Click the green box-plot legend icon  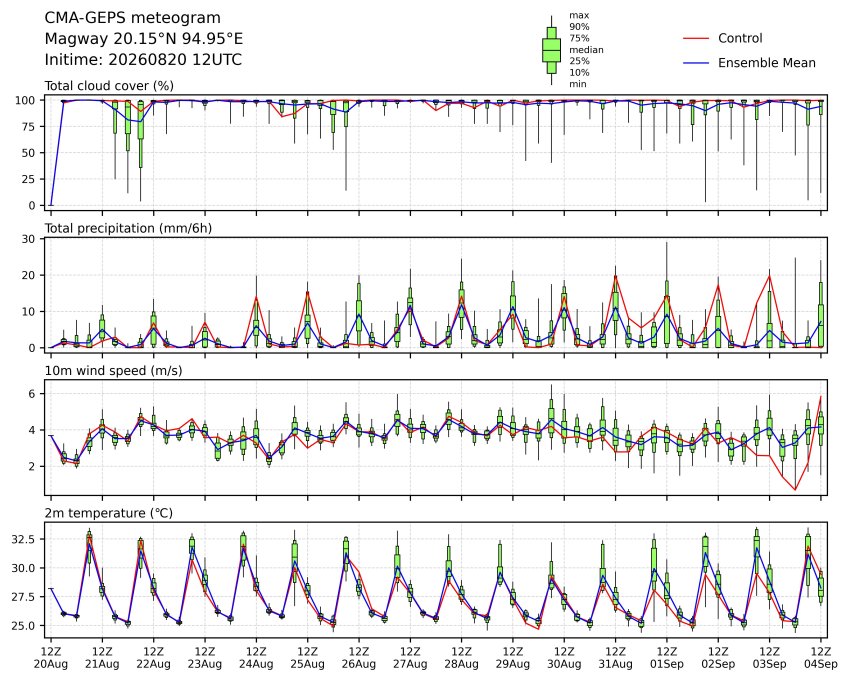[552, 50]
